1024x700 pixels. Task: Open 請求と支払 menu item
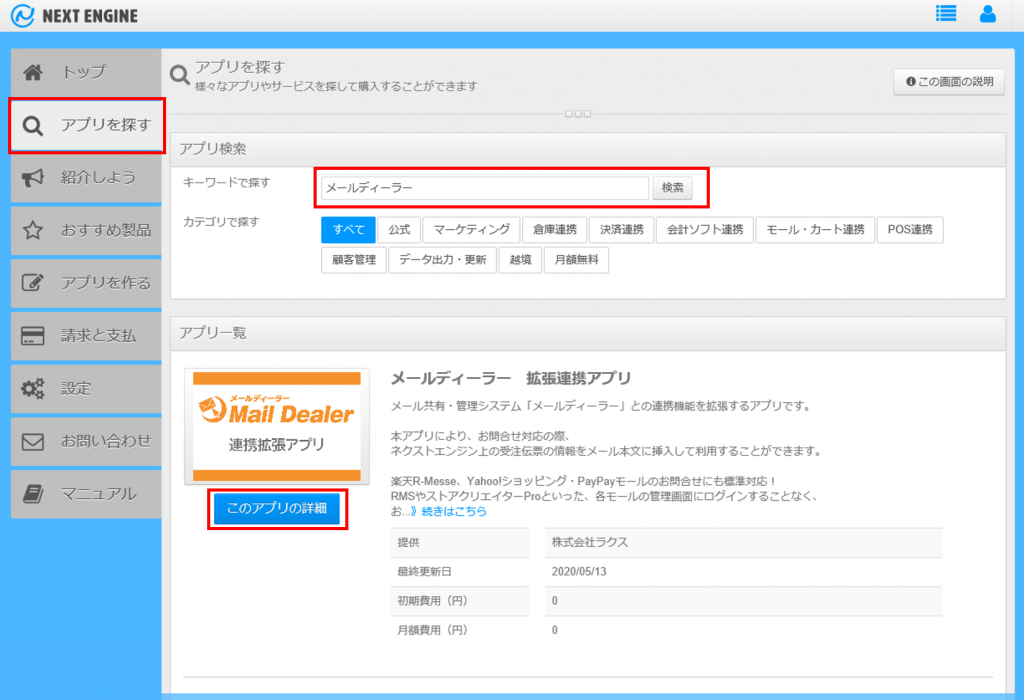pyautogui.click(x=86, y=336)
